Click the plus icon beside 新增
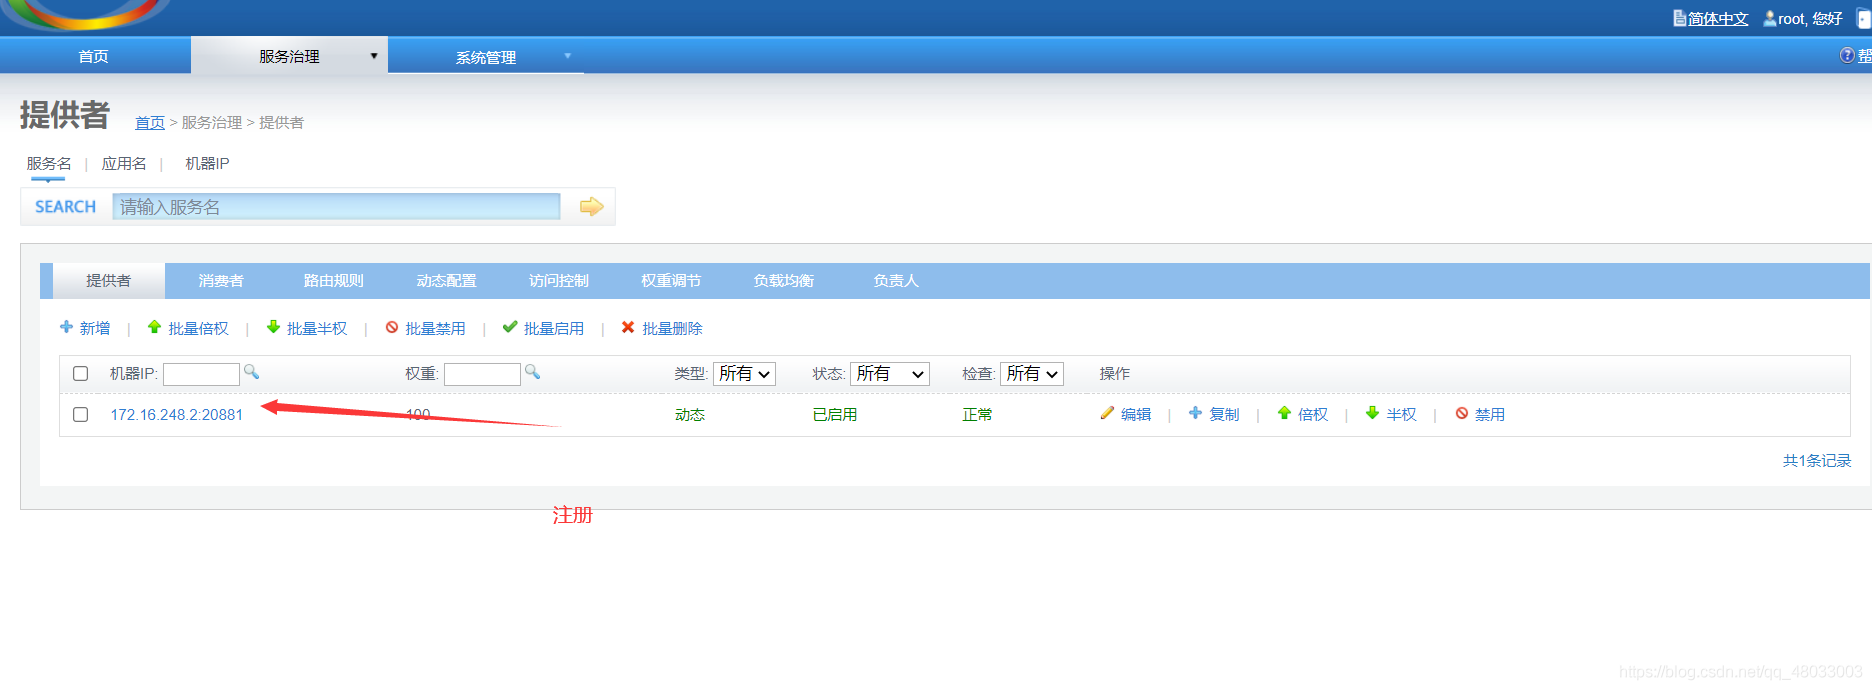Viewport: 1872px width, 690px height. point(66,327)
